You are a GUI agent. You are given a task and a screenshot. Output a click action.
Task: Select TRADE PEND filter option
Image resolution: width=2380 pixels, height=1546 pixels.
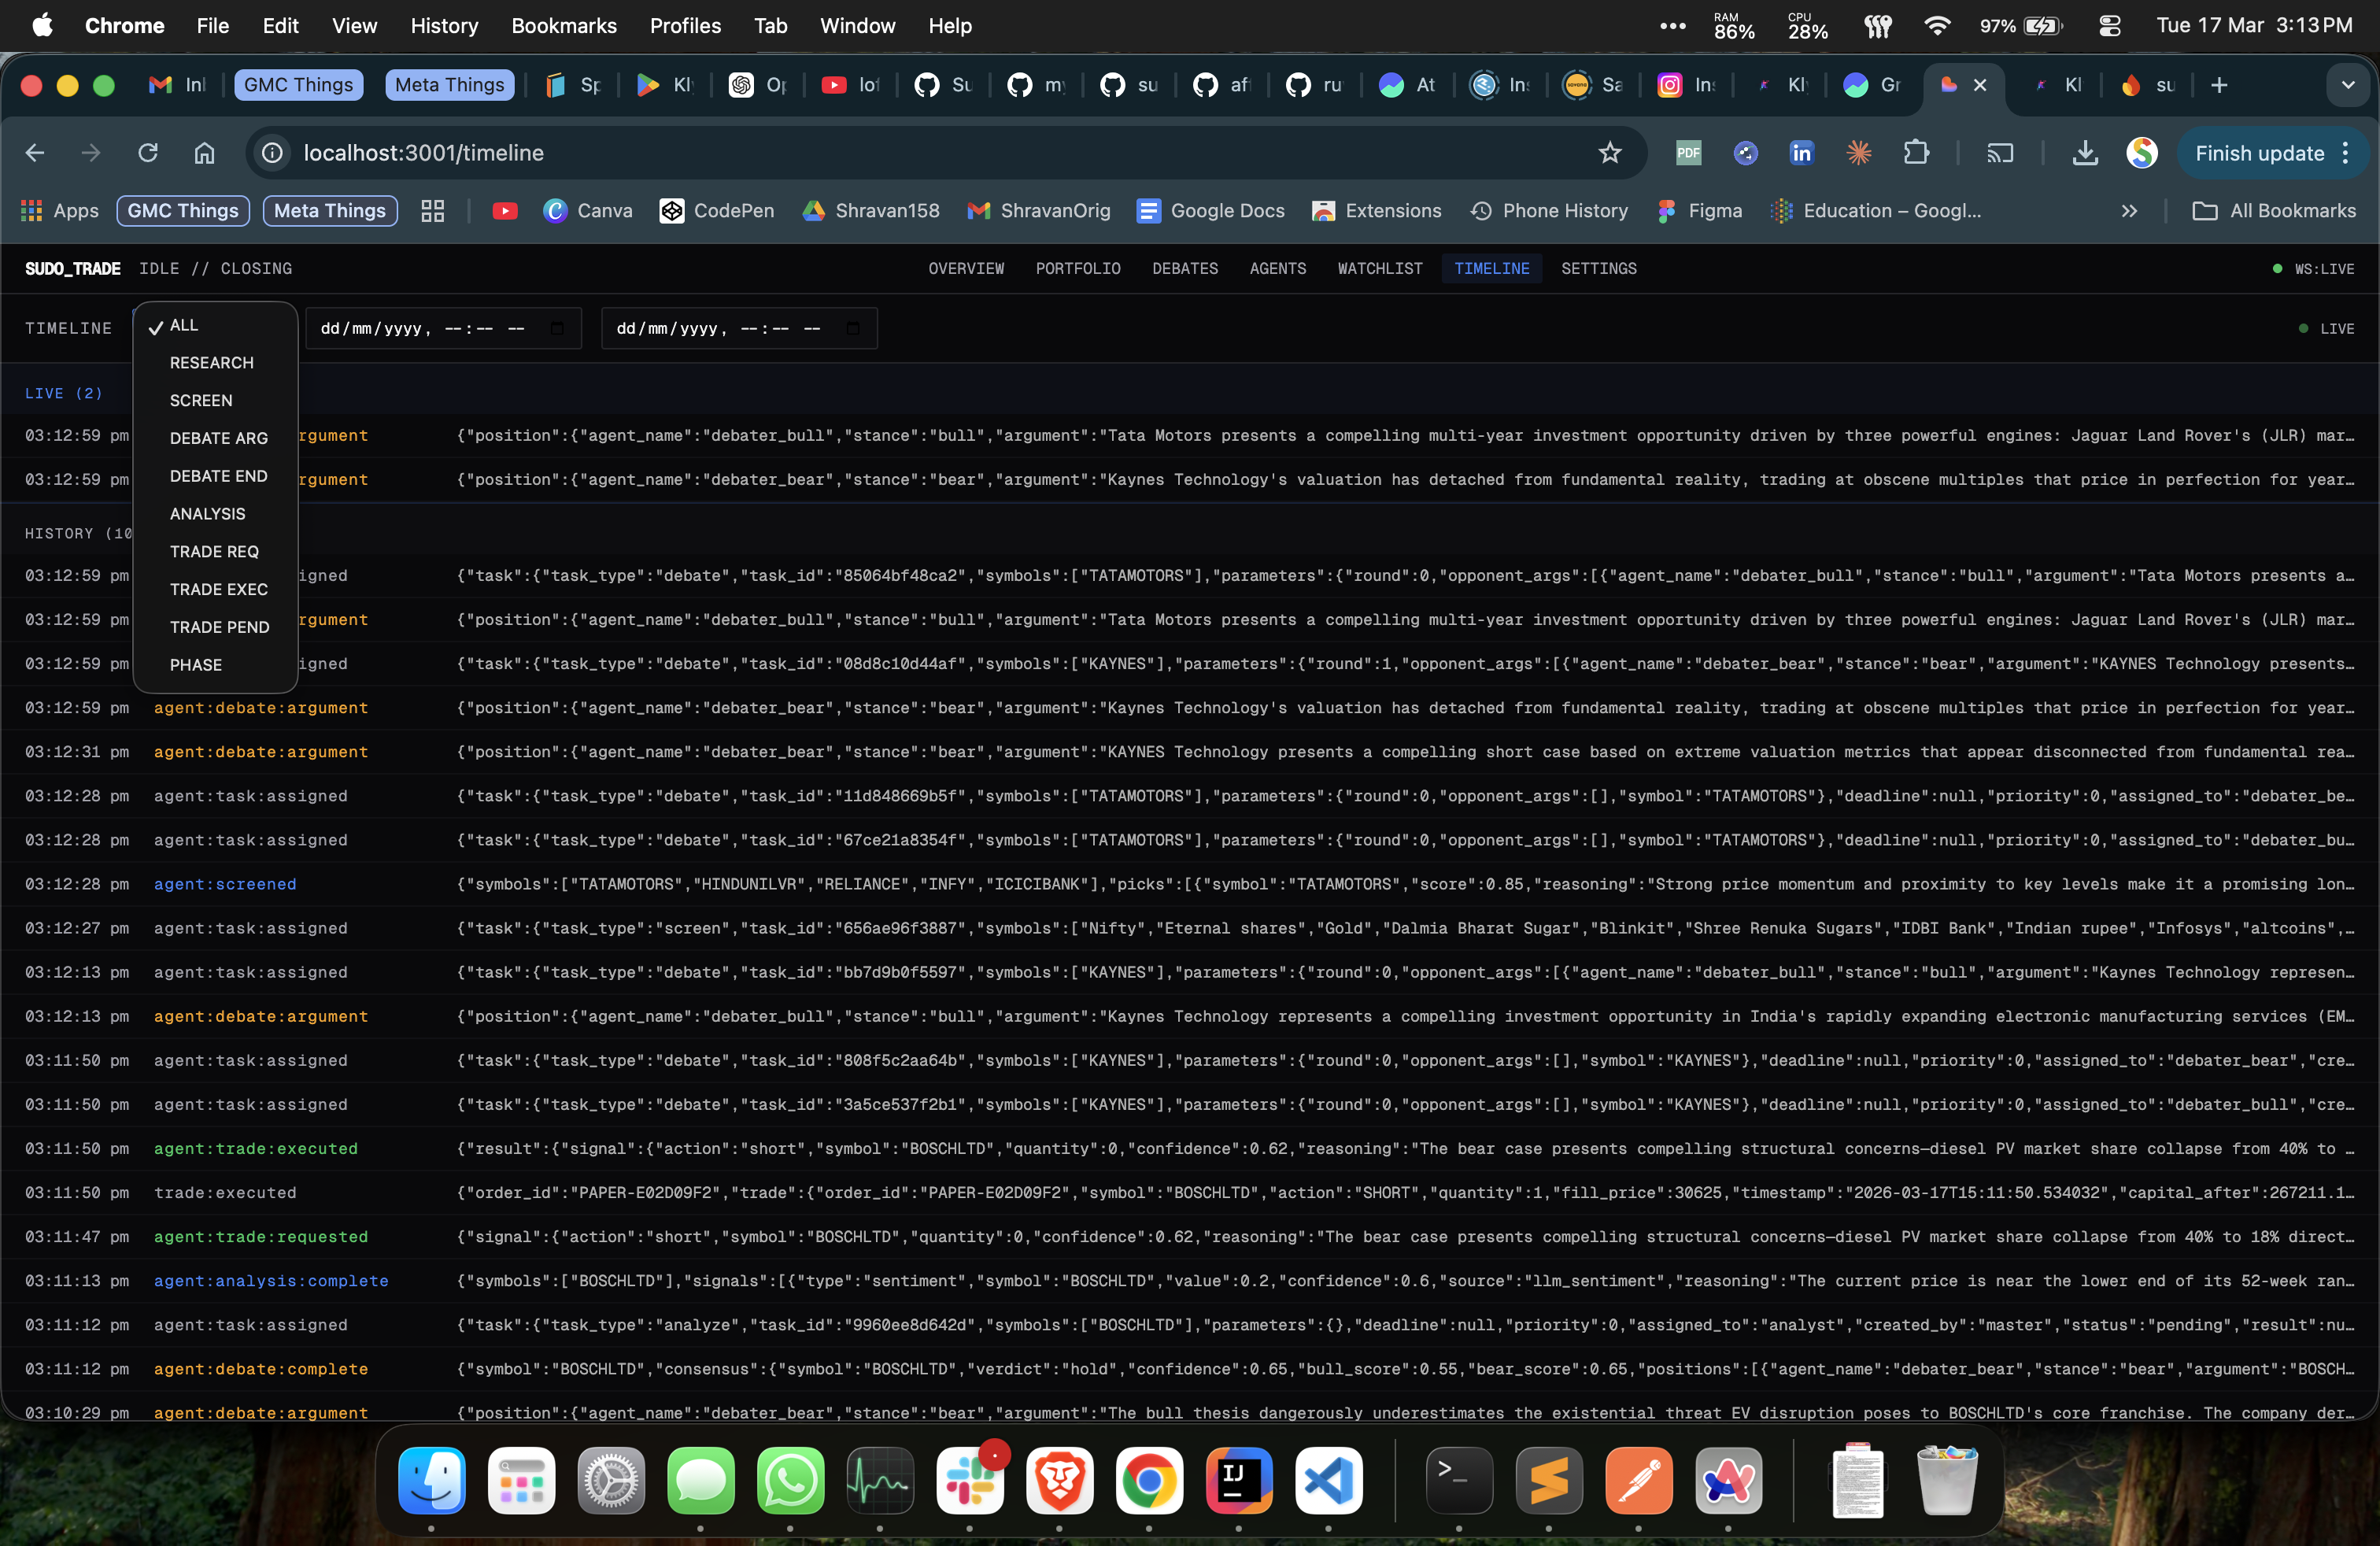click(220, 627)
